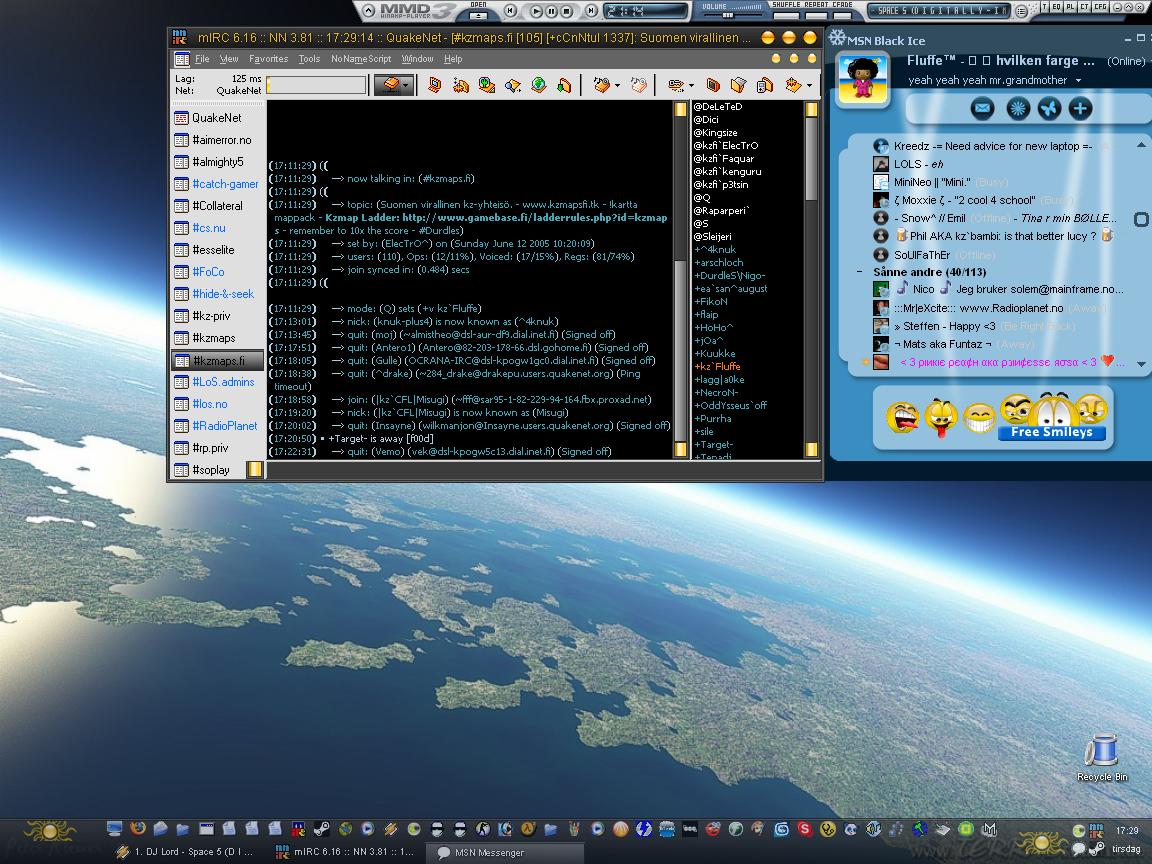Click the mIRC magnifier search toolbar icon
The height and width of the screenshot is (864, 1152).
click(513, 85)
